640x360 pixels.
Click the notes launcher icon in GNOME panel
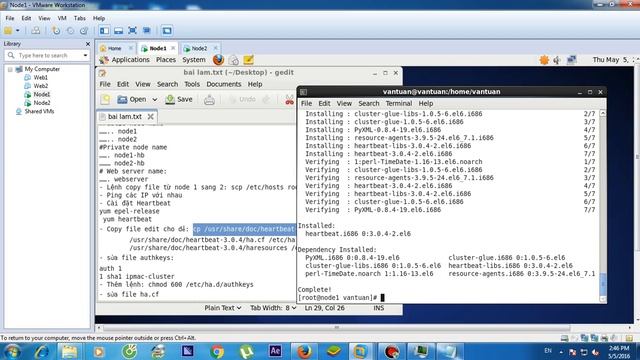click(249, 60)
